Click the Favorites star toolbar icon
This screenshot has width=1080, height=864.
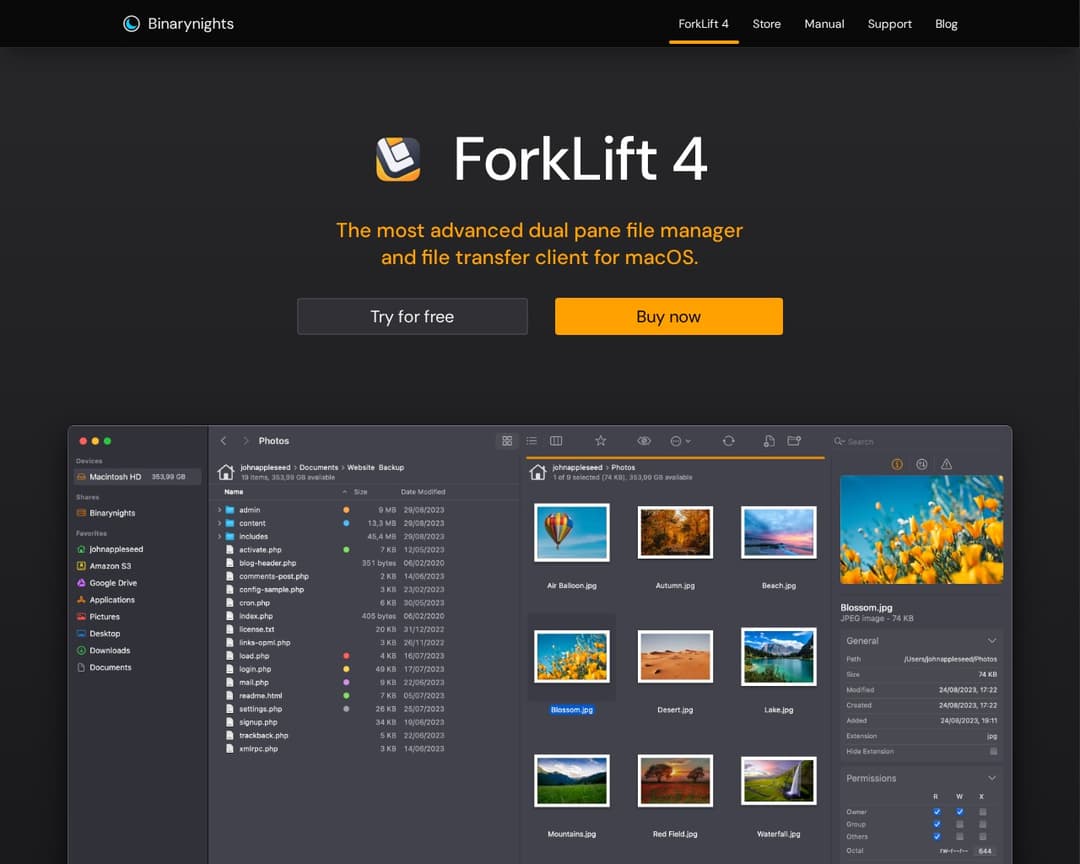601,441
